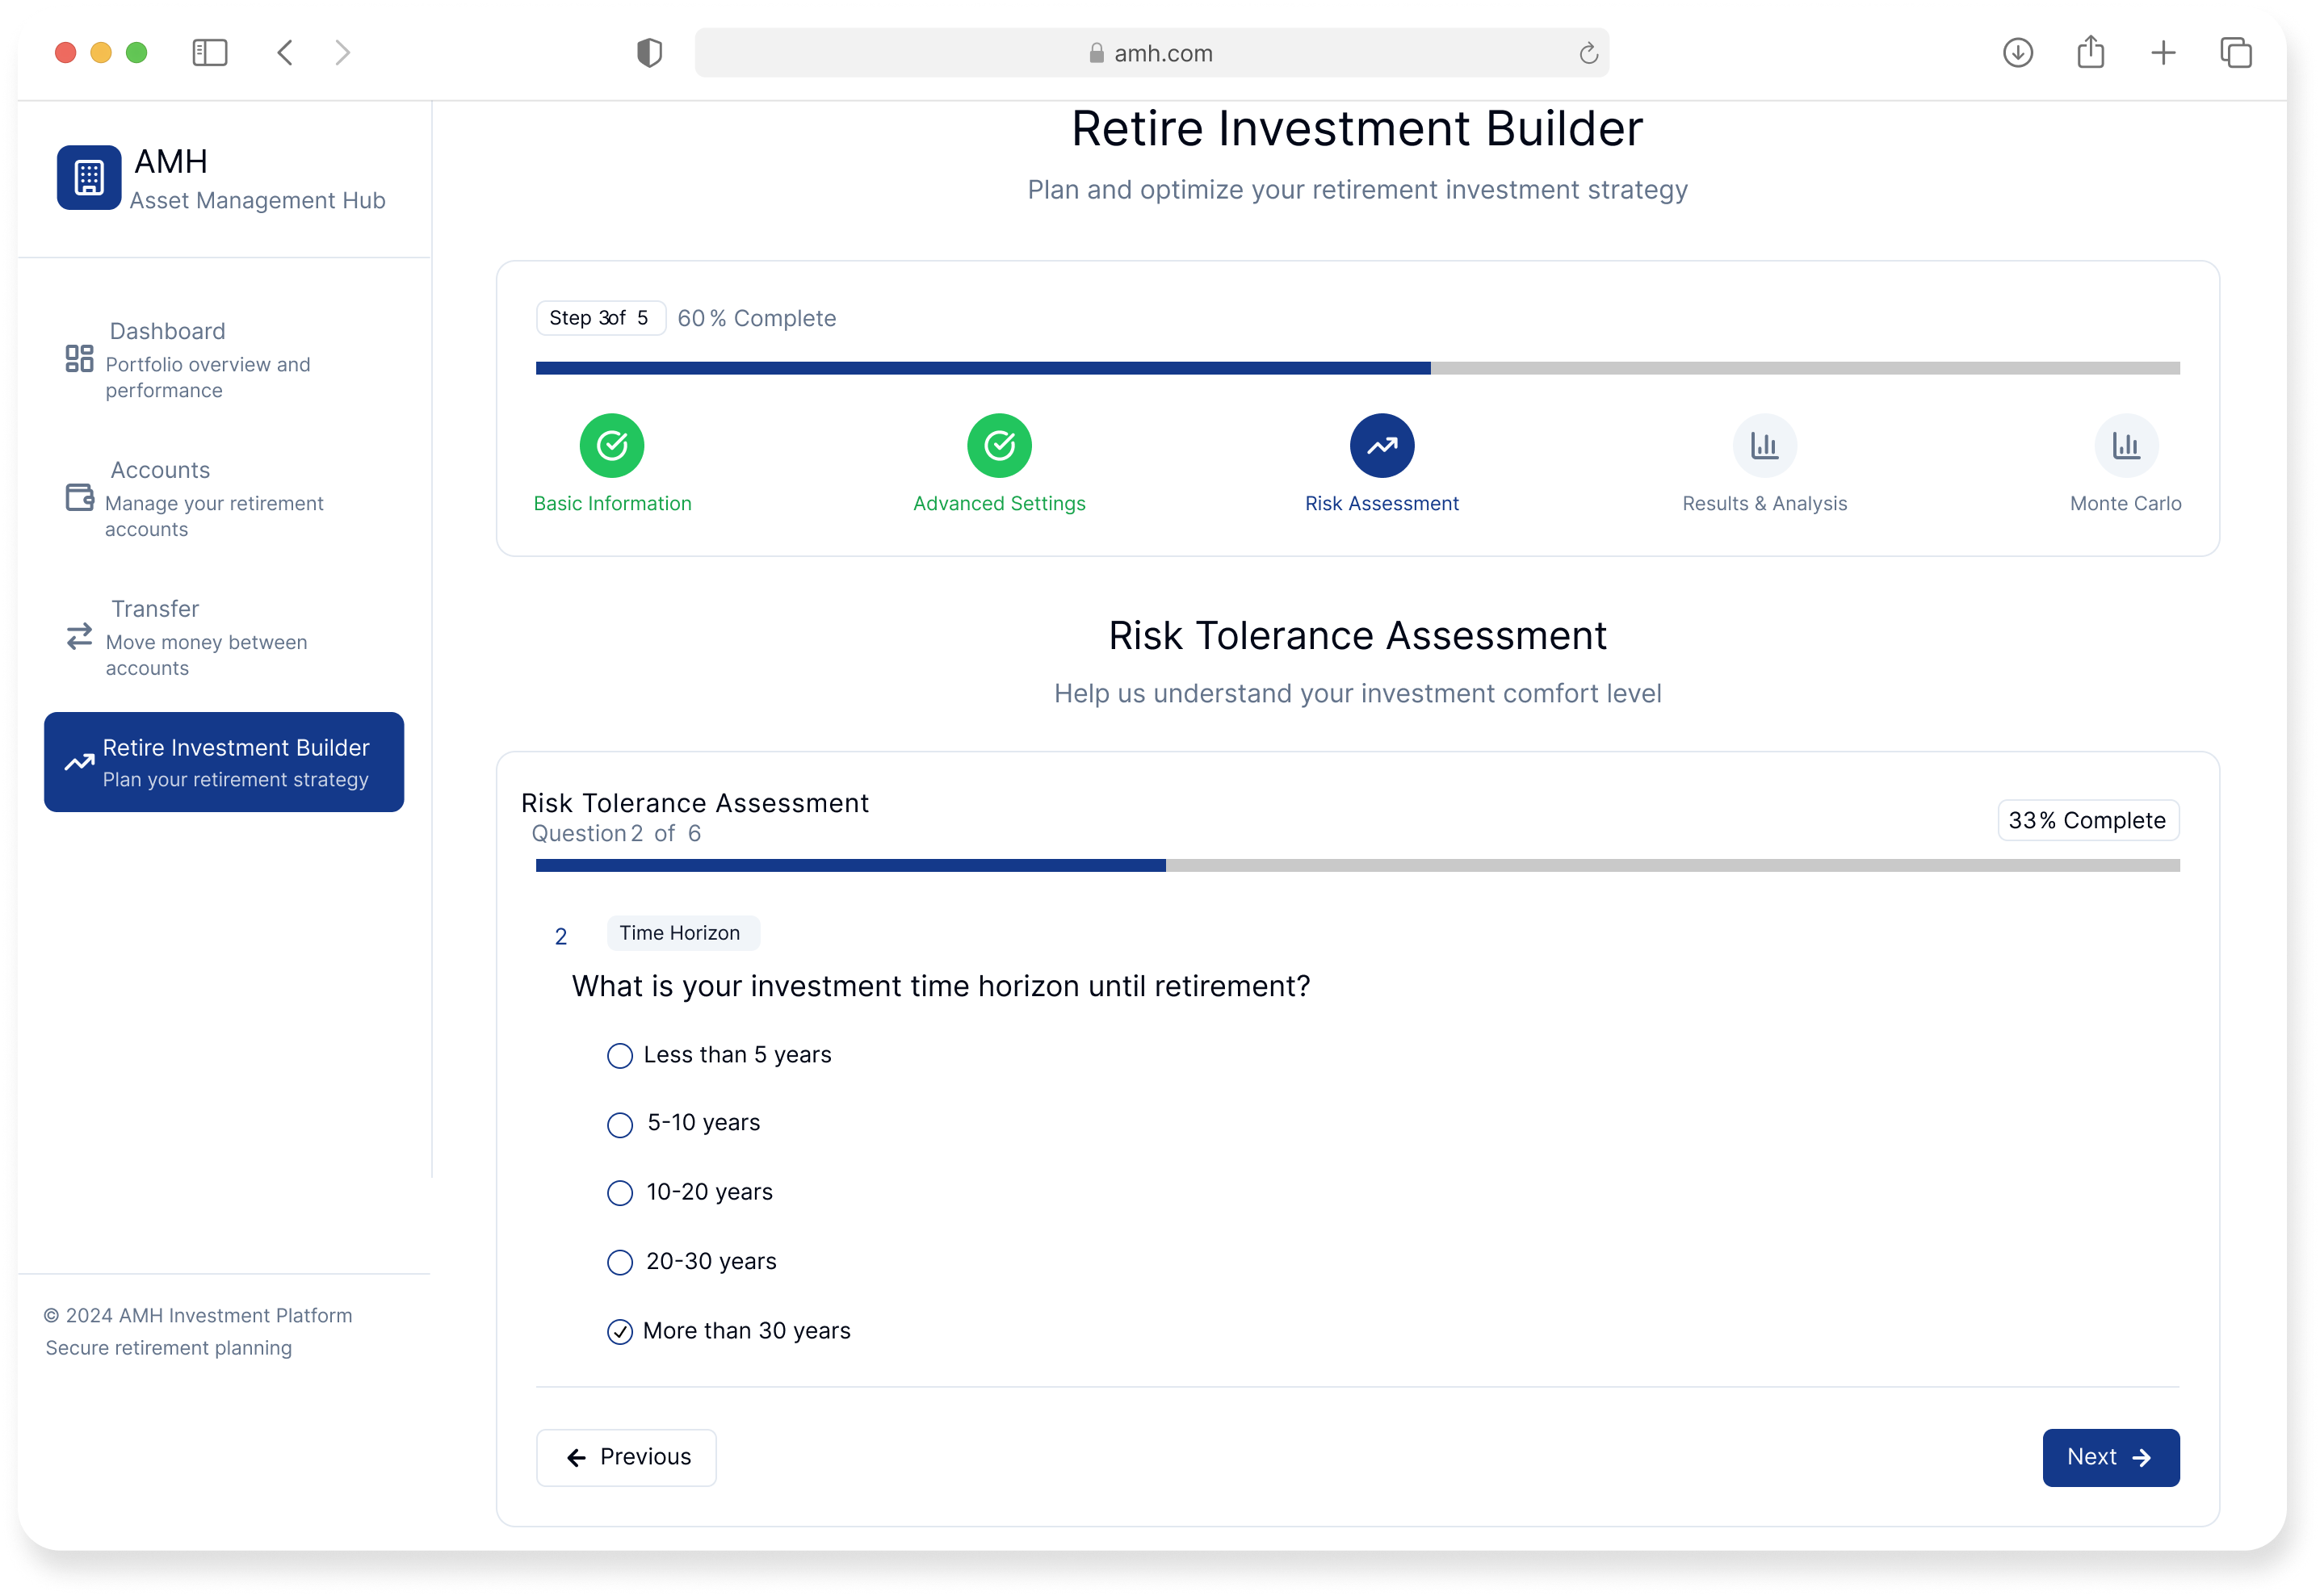Pick the '5-10 years' option
Image resolution: width=2320 pixels, height=1596 pixels.
tap(620, 1125)
